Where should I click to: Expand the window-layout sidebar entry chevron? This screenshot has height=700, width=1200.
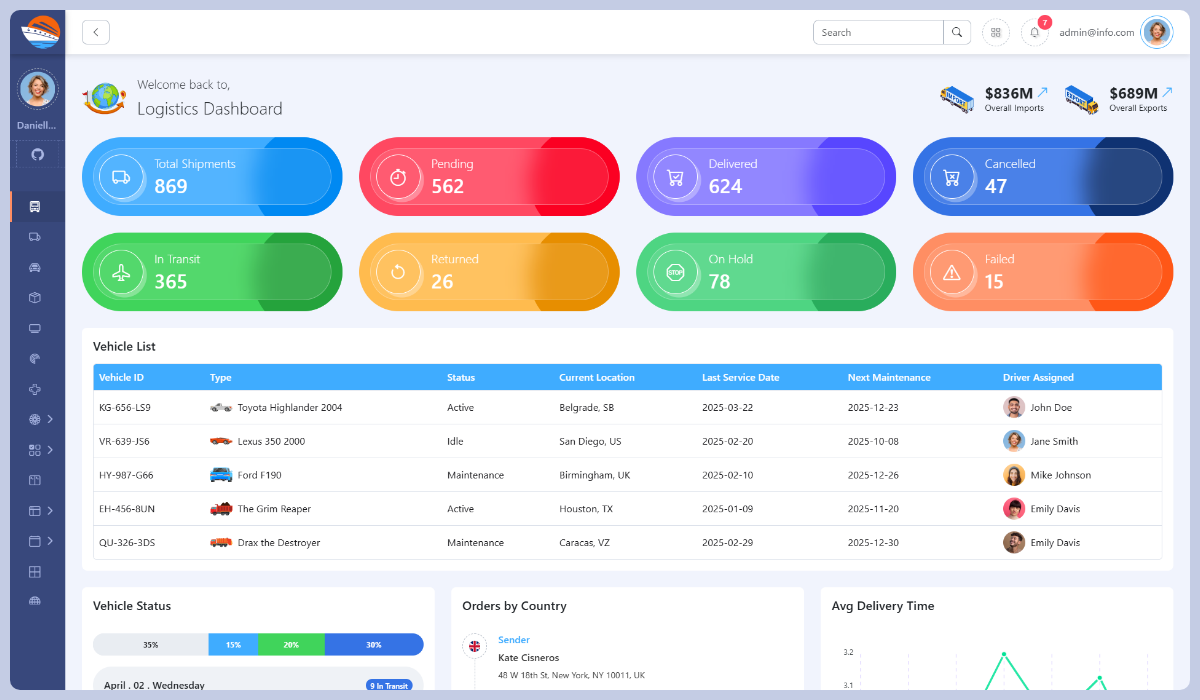coord(48,510)
